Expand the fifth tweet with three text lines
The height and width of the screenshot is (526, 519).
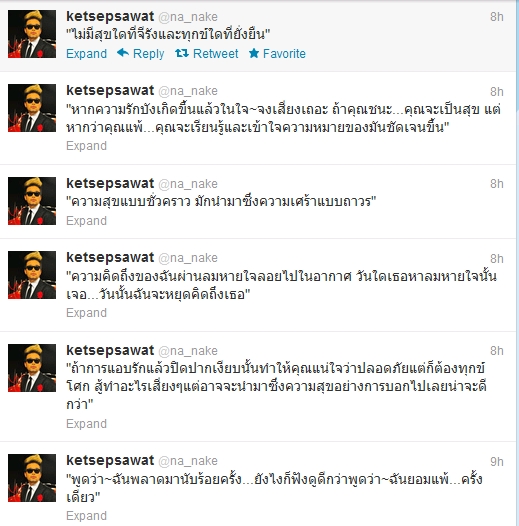click(87, 424)
